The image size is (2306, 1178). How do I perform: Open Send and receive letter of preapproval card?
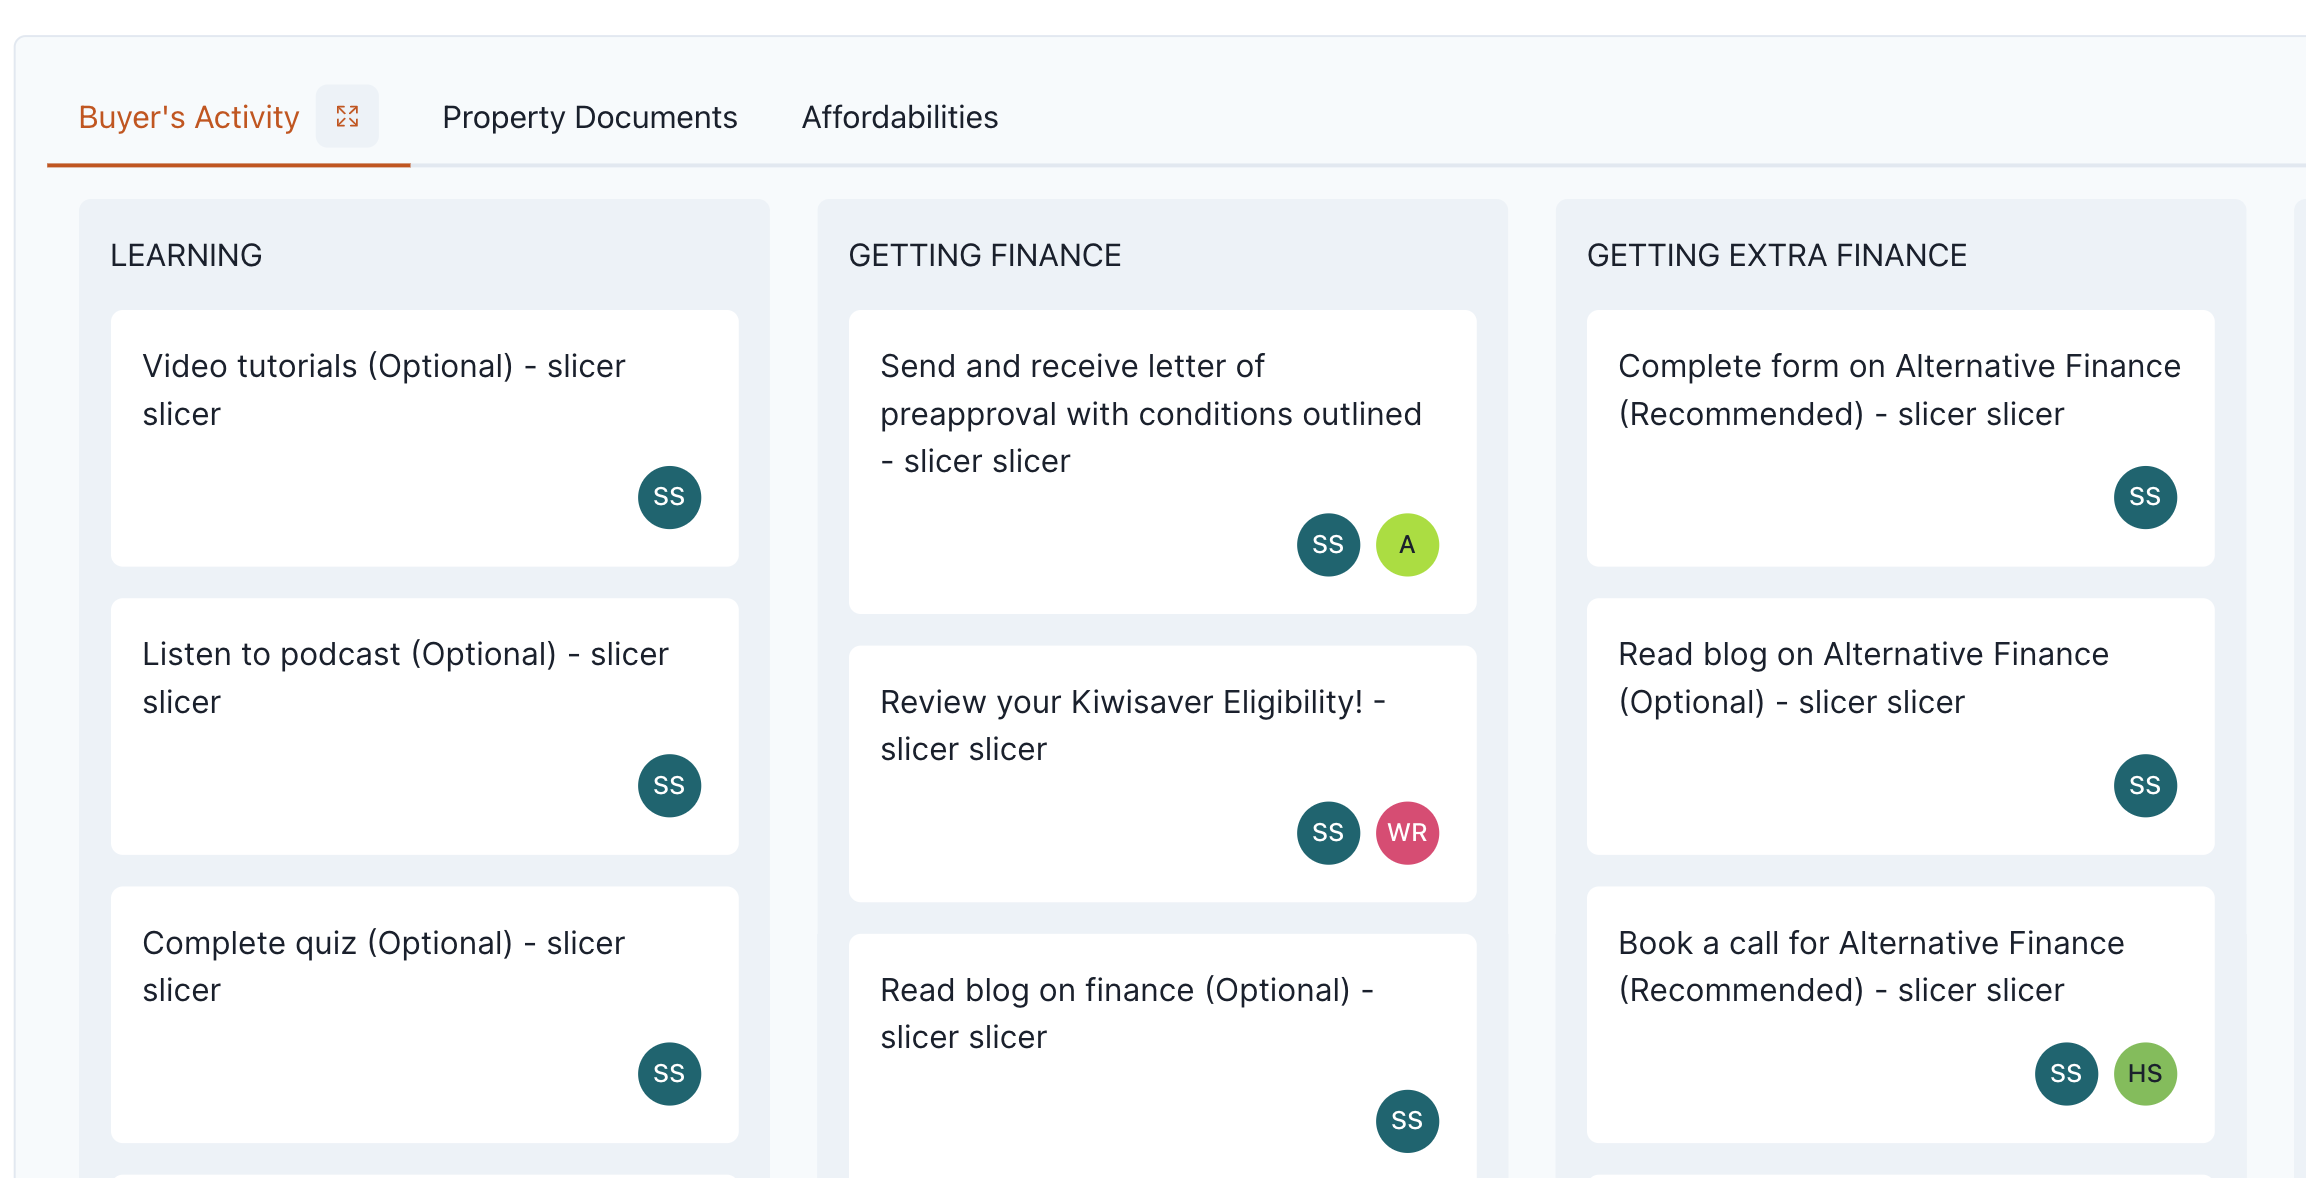point(1150,413)
